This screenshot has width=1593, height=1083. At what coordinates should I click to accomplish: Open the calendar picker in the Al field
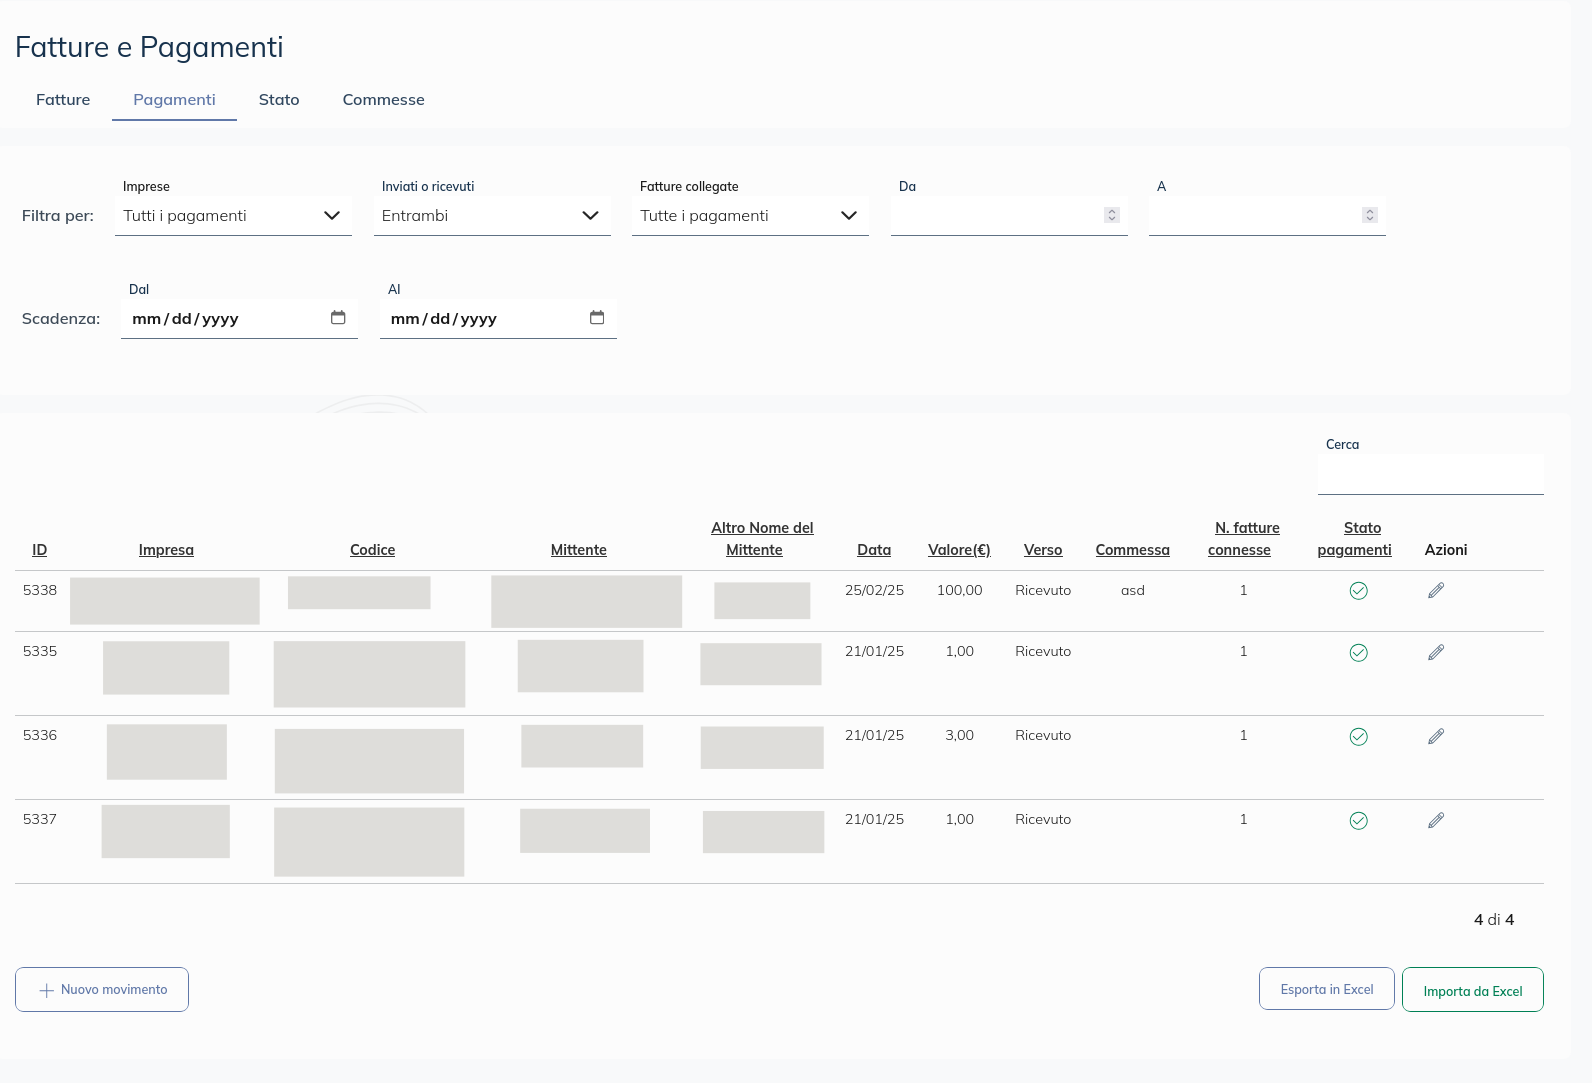(x=597, y=318)
